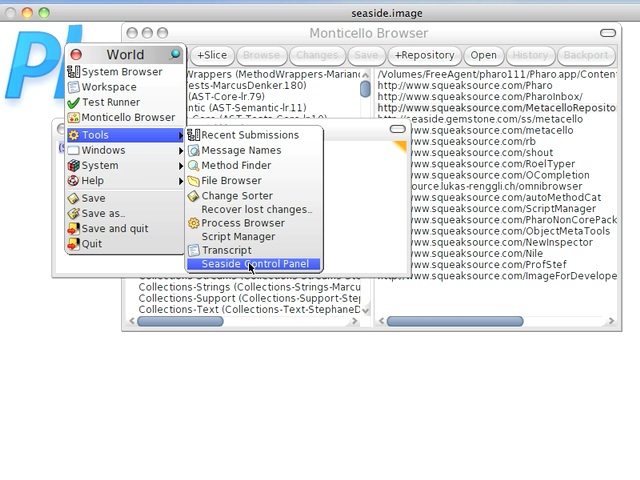Click the Save button in Monticello toolbar
Screen dimensions: 640x480
(x=366, y=55)
